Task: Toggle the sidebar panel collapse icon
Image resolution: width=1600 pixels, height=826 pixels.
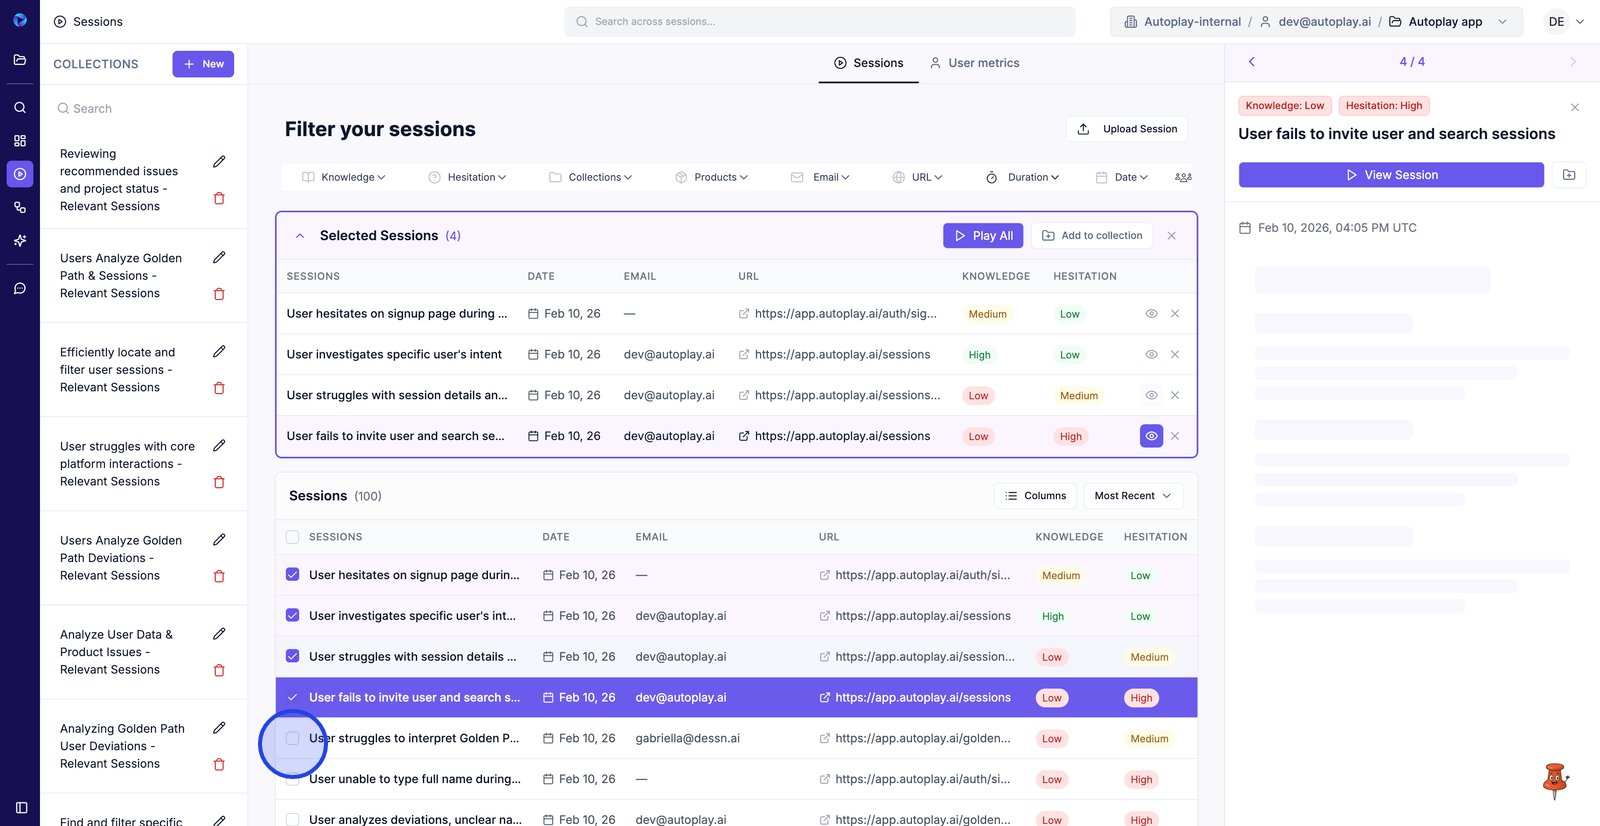Action: [x=21, y=807]
